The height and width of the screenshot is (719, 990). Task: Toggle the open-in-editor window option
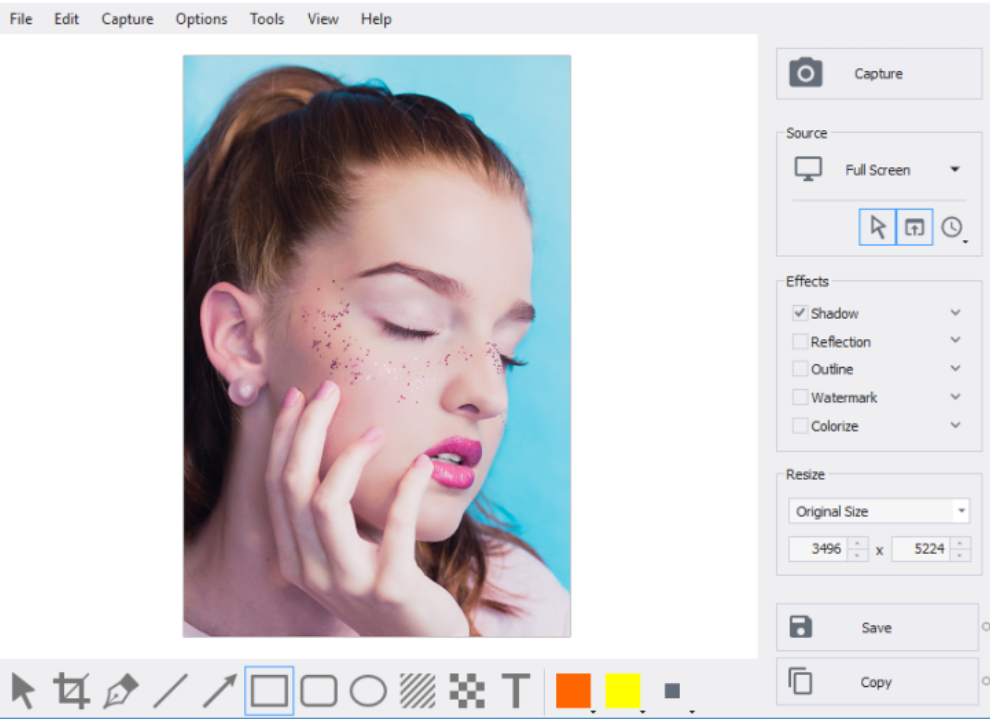tap(914, 227)
